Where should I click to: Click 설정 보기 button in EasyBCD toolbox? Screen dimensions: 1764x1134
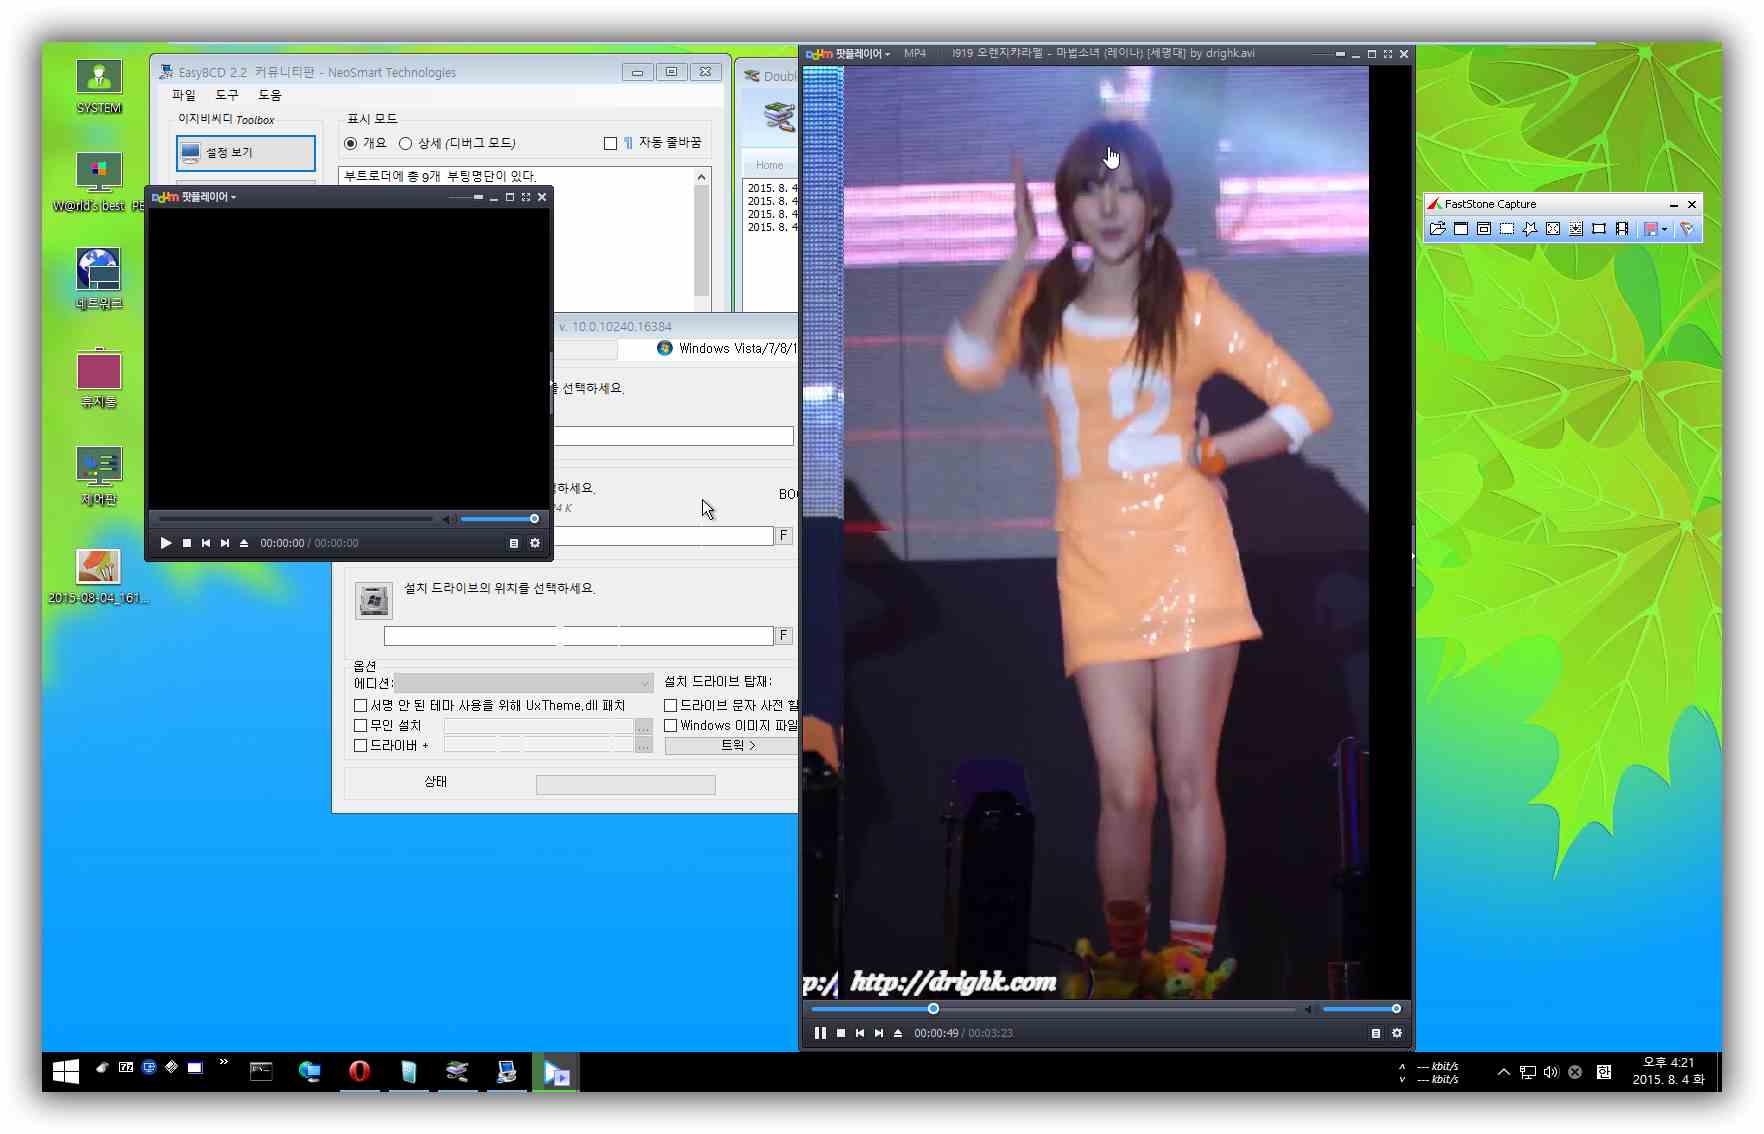[246, 153]
